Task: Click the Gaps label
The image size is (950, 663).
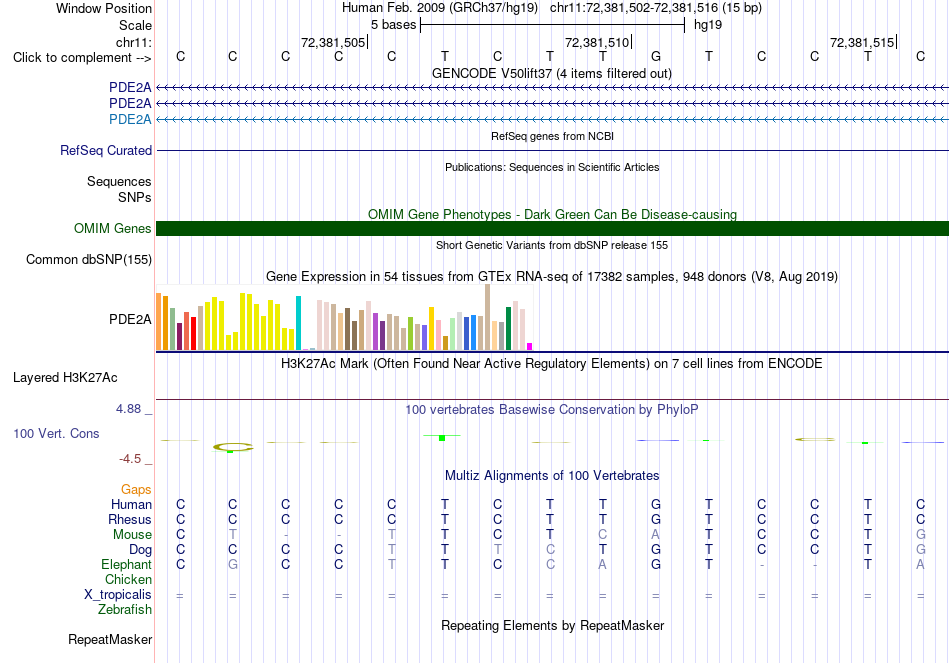Action: pos(136,490)
